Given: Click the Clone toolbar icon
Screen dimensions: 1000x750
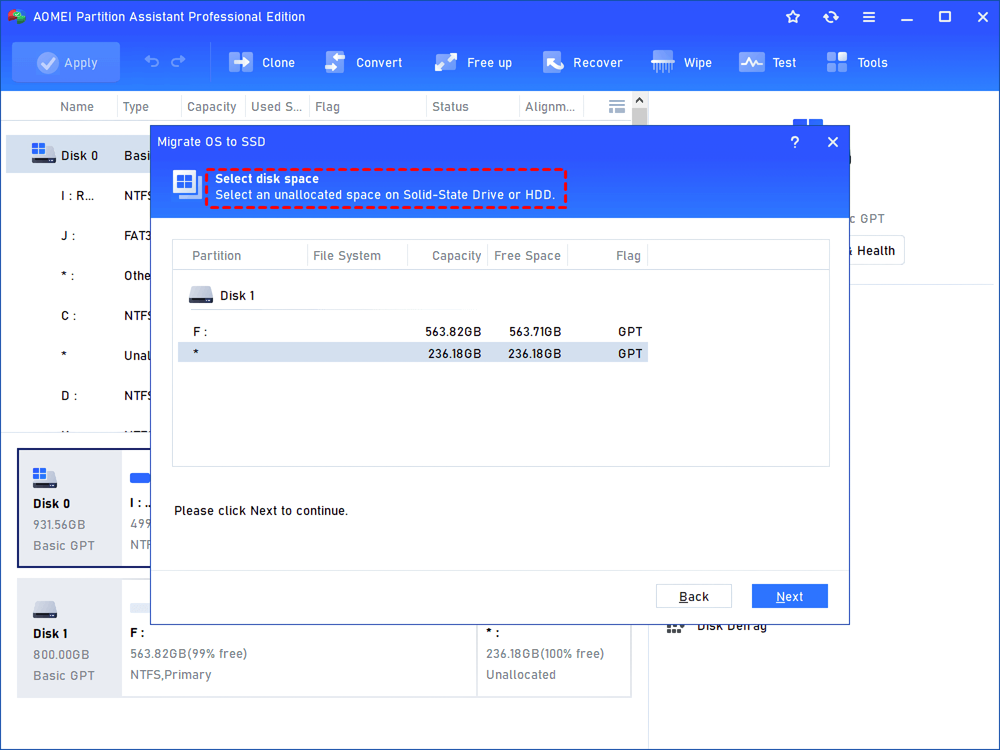Looking at the screenshot, I should click(x=242, y=62).
